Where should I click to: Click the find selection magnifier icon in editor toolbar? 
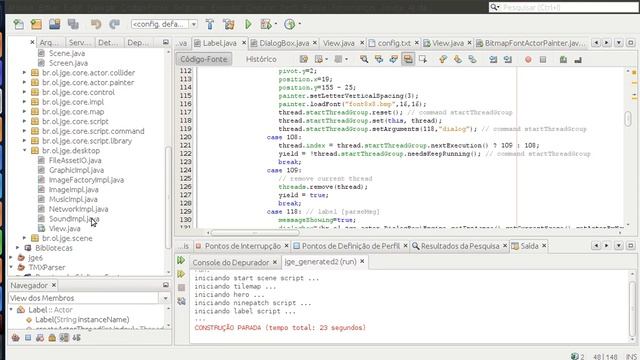point(364,59)
